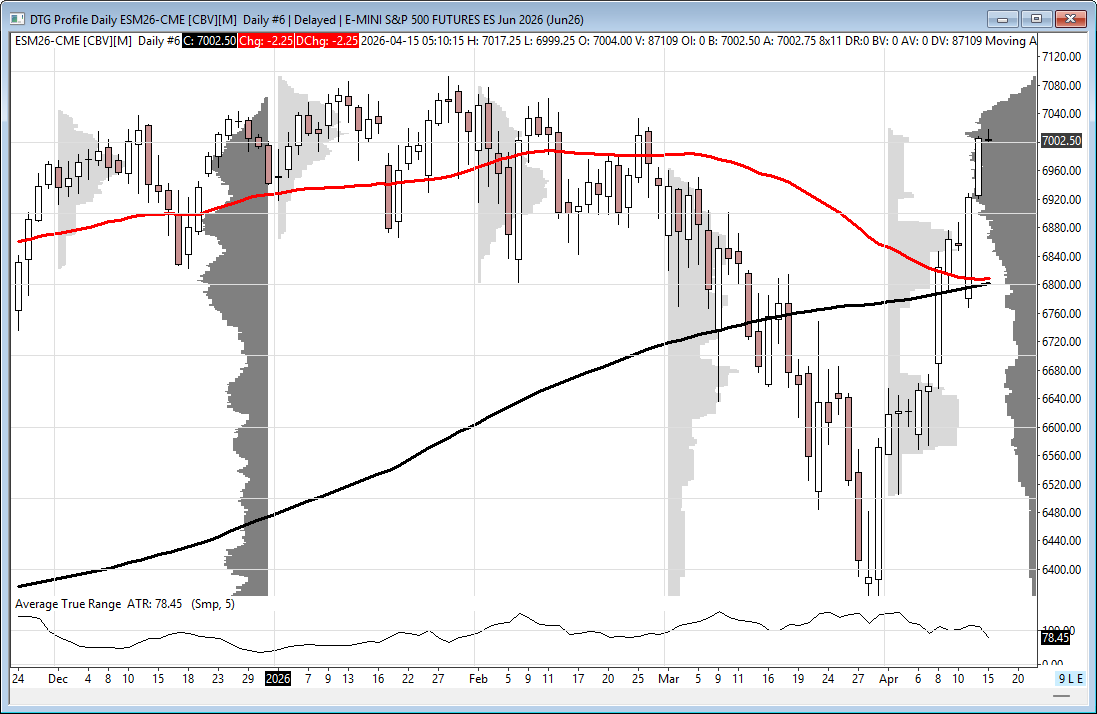Click the Feb label on the time axis
Screen dimensions: 1097x714
point(477,678)
